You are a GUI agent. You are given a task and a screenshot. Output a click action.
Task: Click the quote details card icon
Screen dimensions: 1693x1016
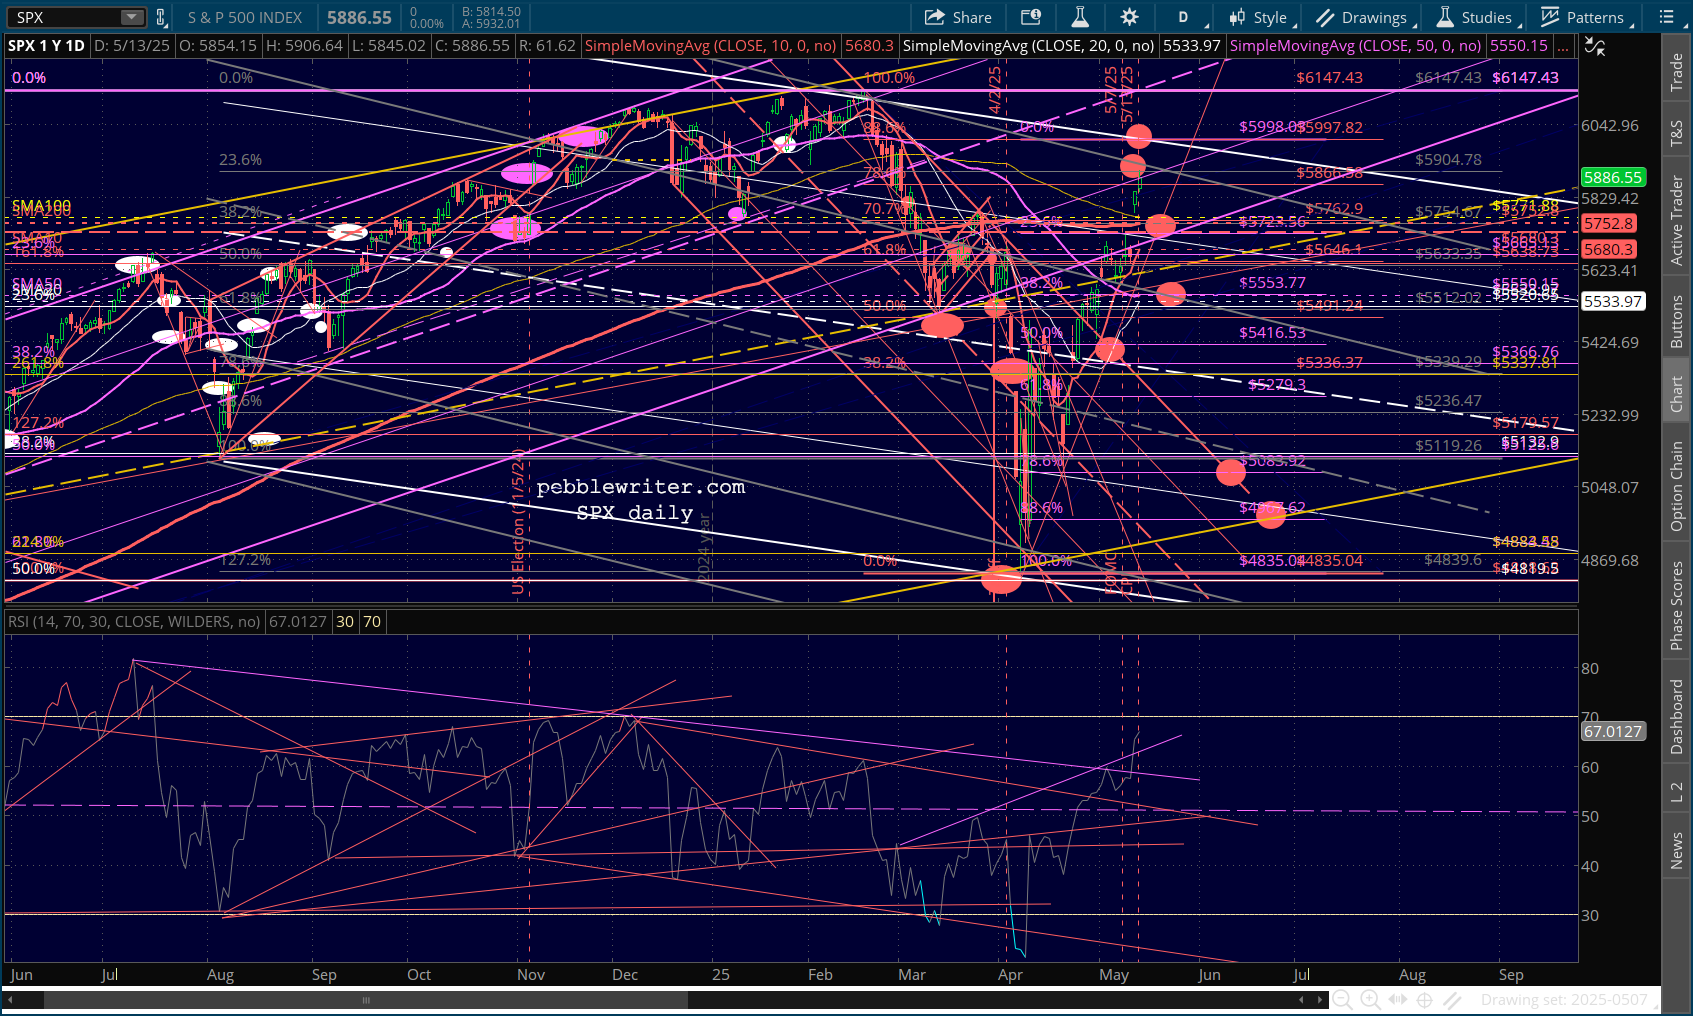(1030, 17)
